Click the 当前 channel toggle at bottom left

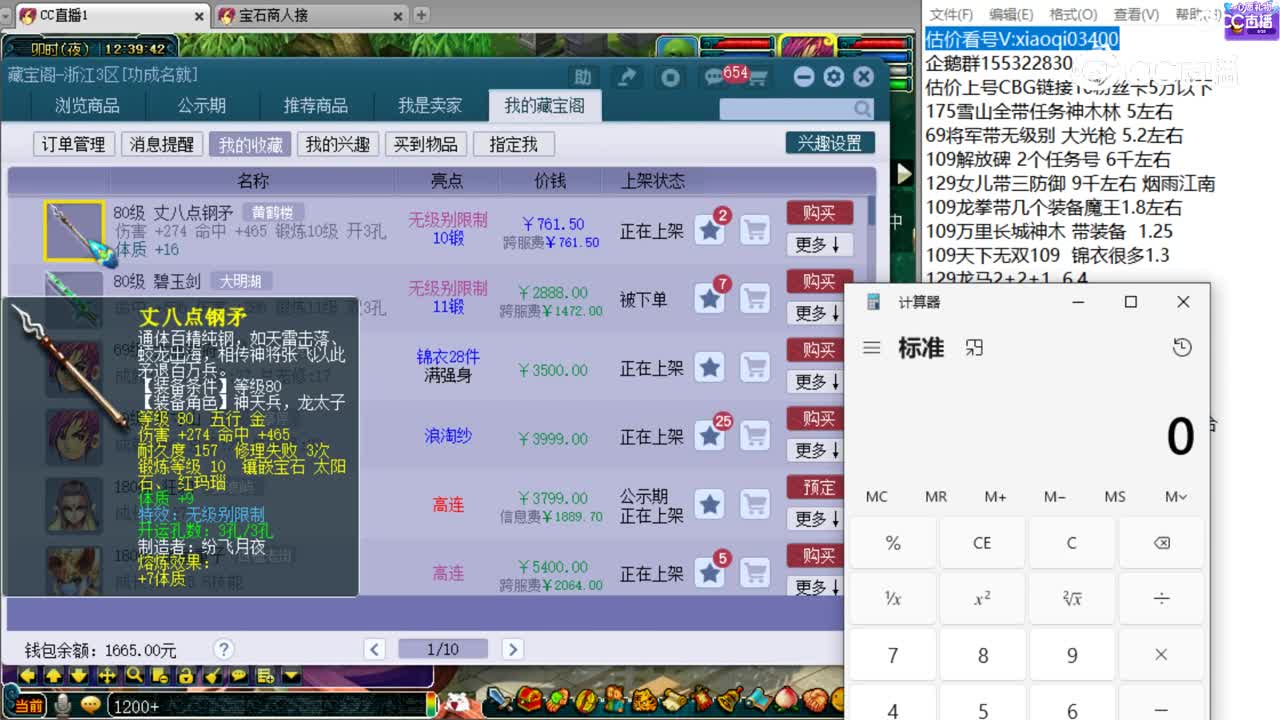coord(28,704)
